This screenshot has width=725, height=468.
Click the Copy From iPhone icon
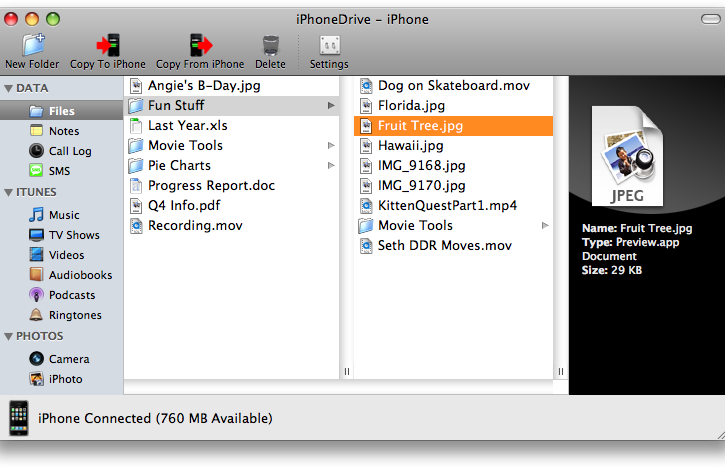[x=201, y=45]
